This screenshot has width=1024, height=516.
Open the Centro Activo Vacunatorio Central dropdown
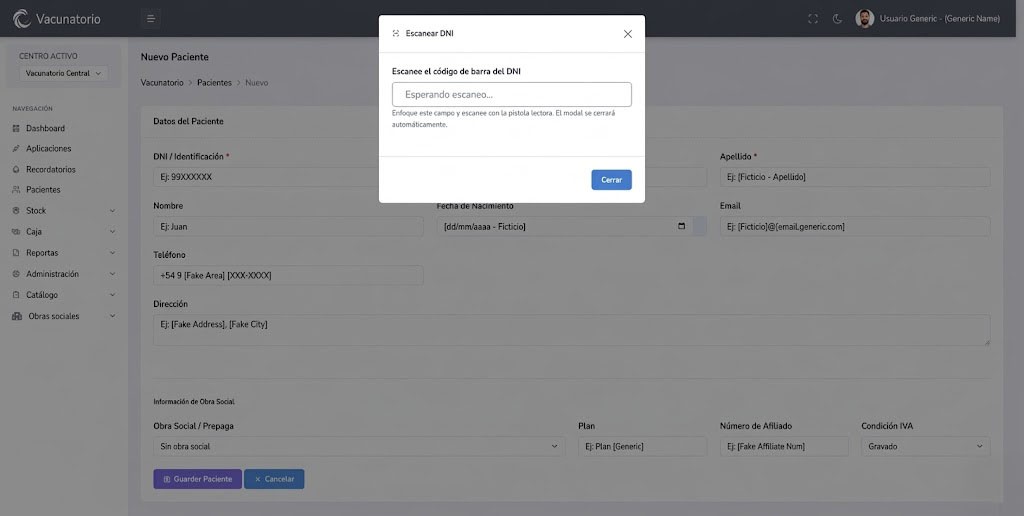point(64,73)
